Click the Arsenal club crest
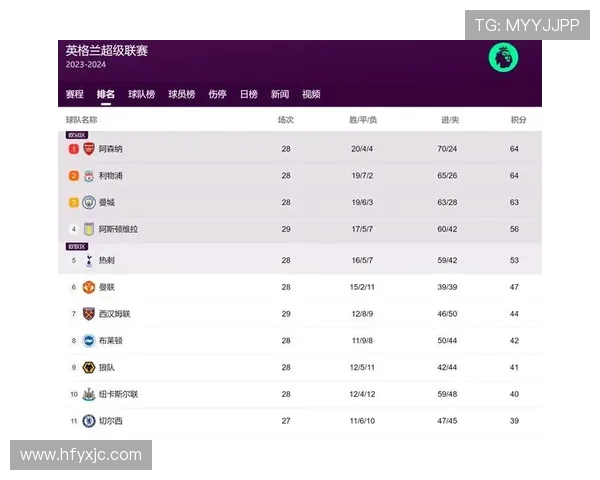600x480 pixels. (89, 149)
